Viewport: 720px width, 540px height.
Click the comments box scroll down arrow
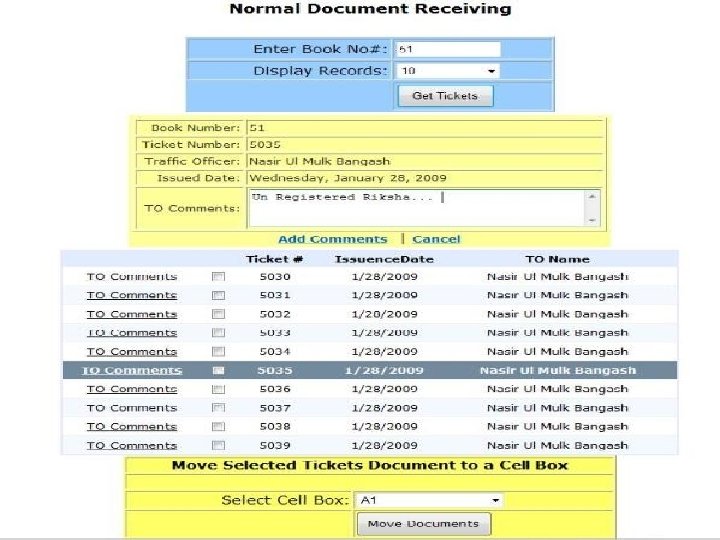coord(592,220)
